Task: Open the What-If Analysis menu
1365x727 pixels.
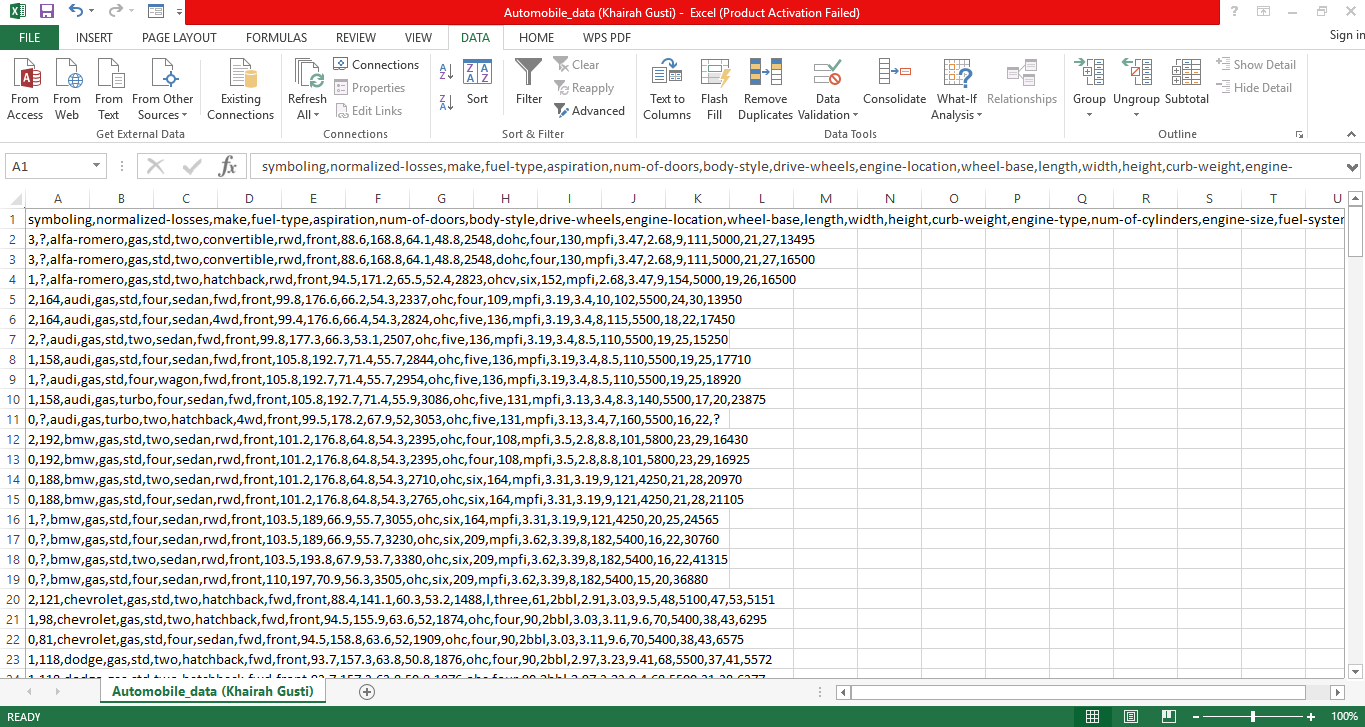Action: coord(957,89)
